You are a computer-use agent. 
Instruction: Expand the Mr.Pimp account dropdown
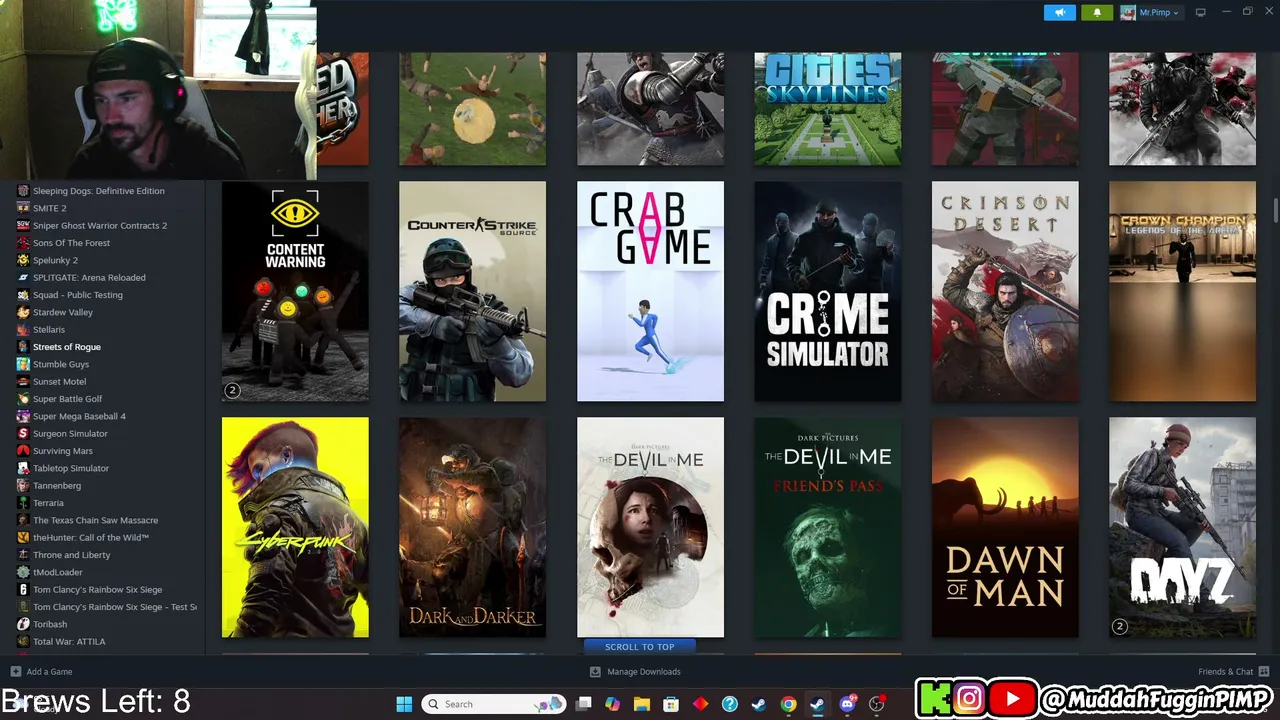coord(1150,12)
